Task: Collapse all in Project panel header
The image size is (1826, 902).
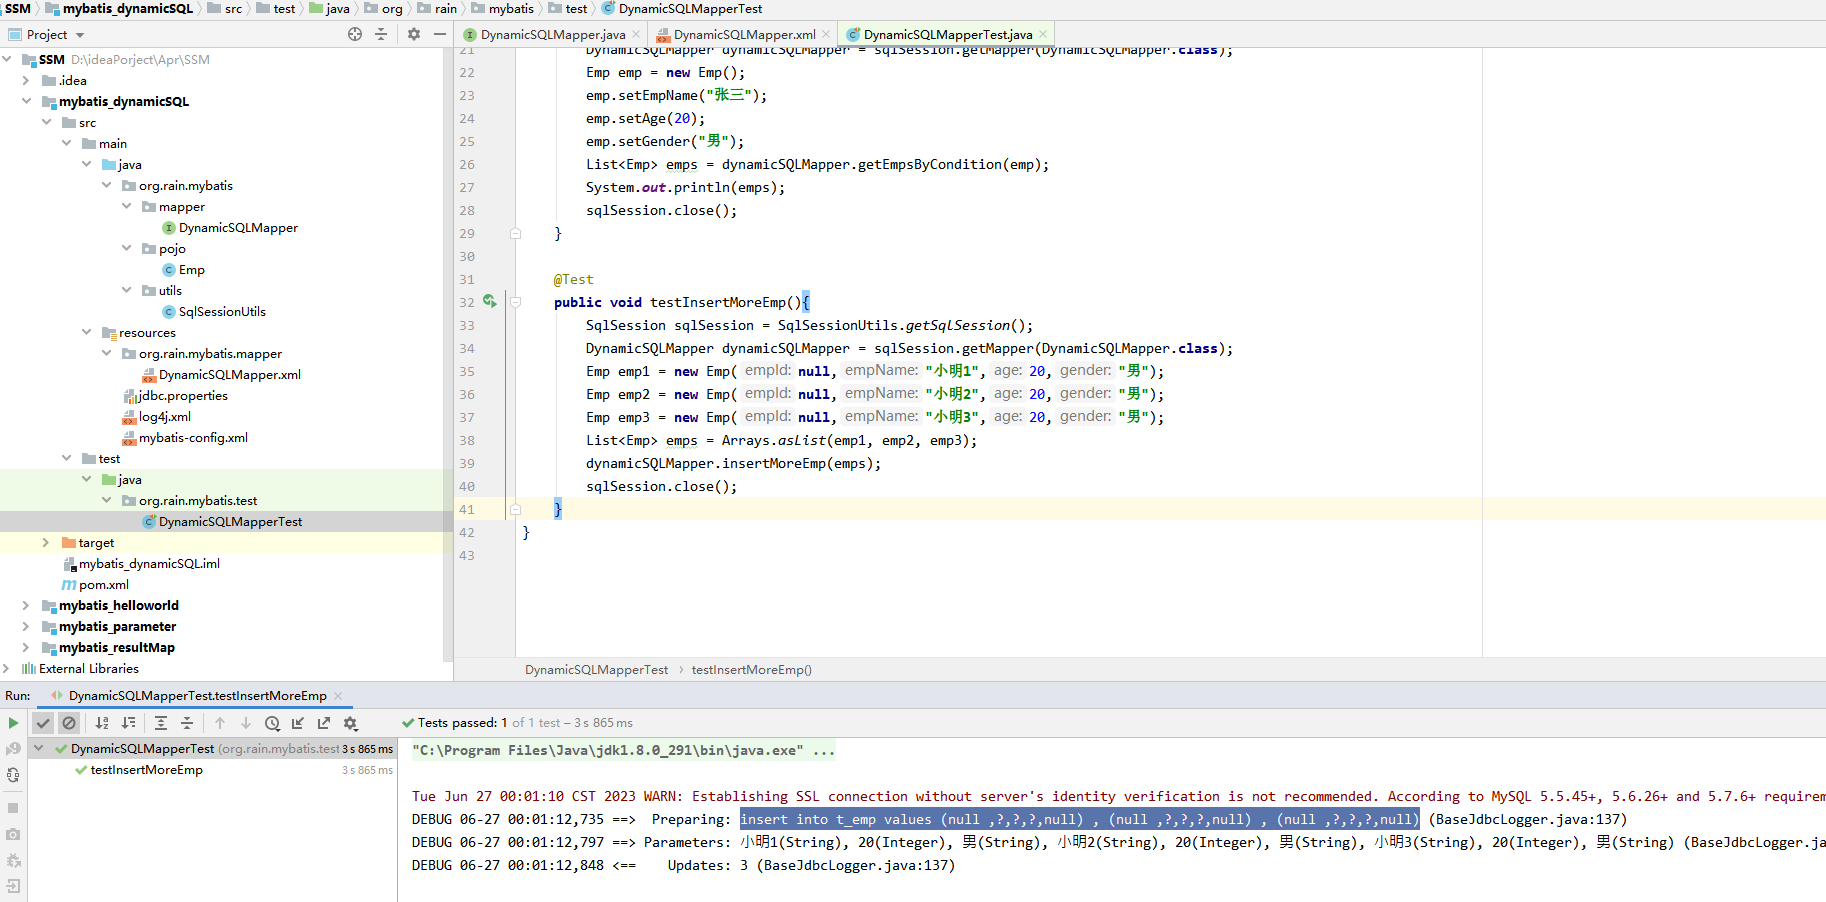Action: [x=381, y=34]
